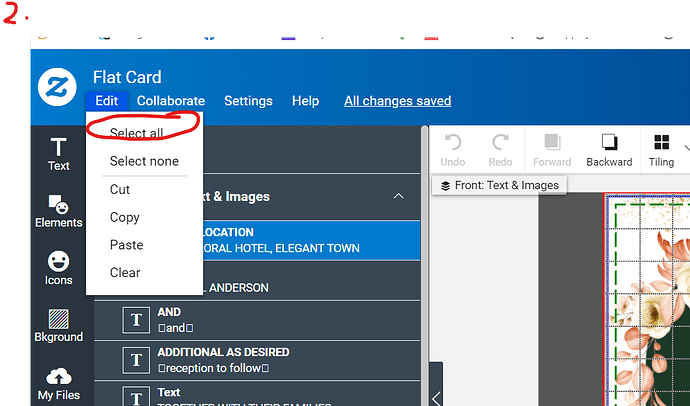Image resolution: width=690 pixels, height=406 pixels.
Task: Choose Select all from Edit menu
Action: [x=144, y=133]
